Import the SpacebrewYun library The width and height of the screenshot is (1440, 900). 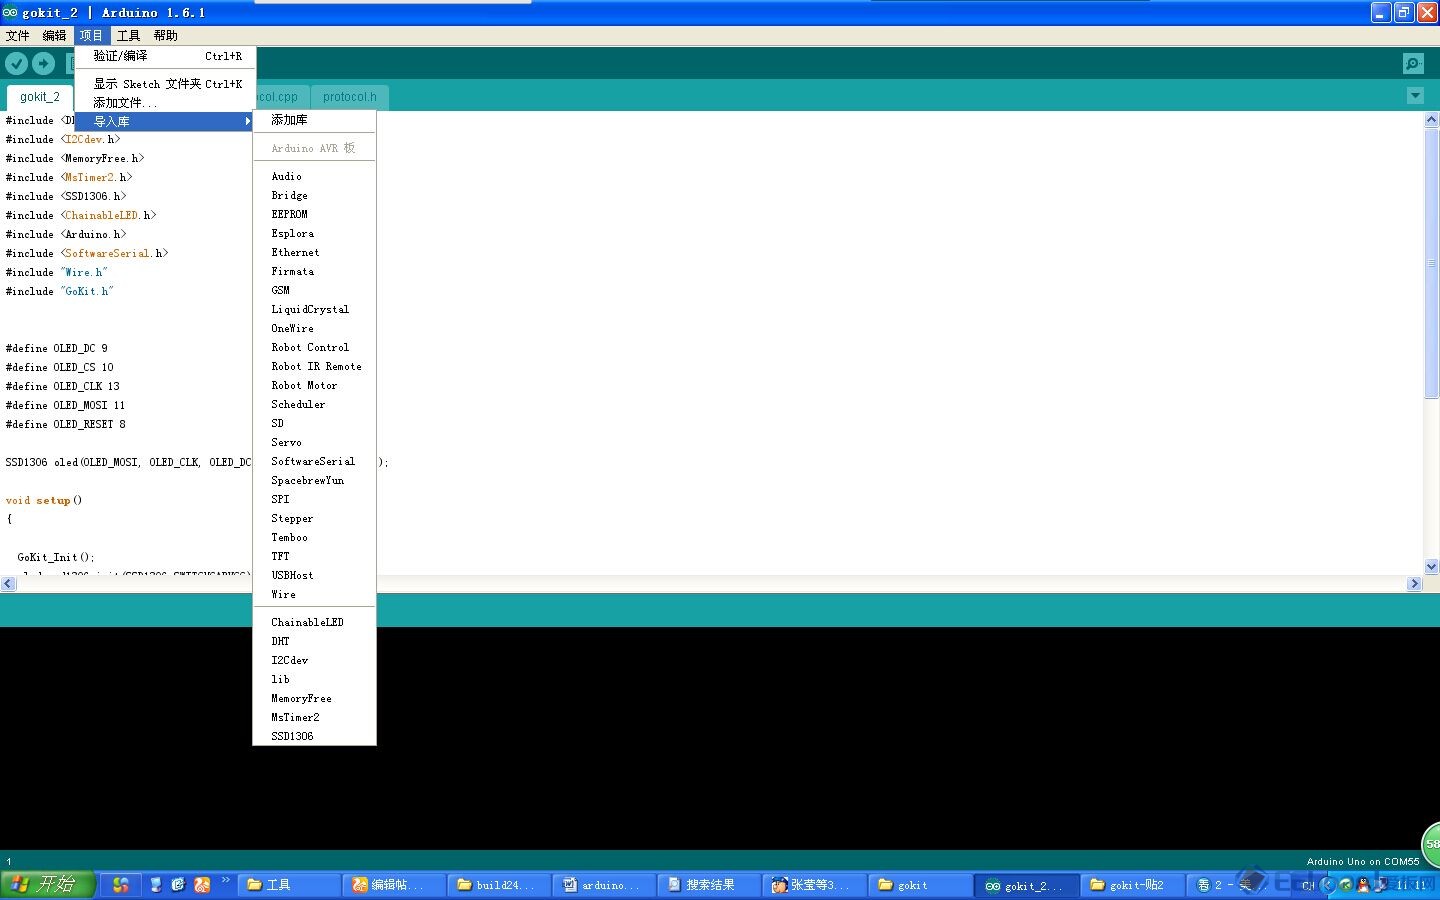pos(314,480)
